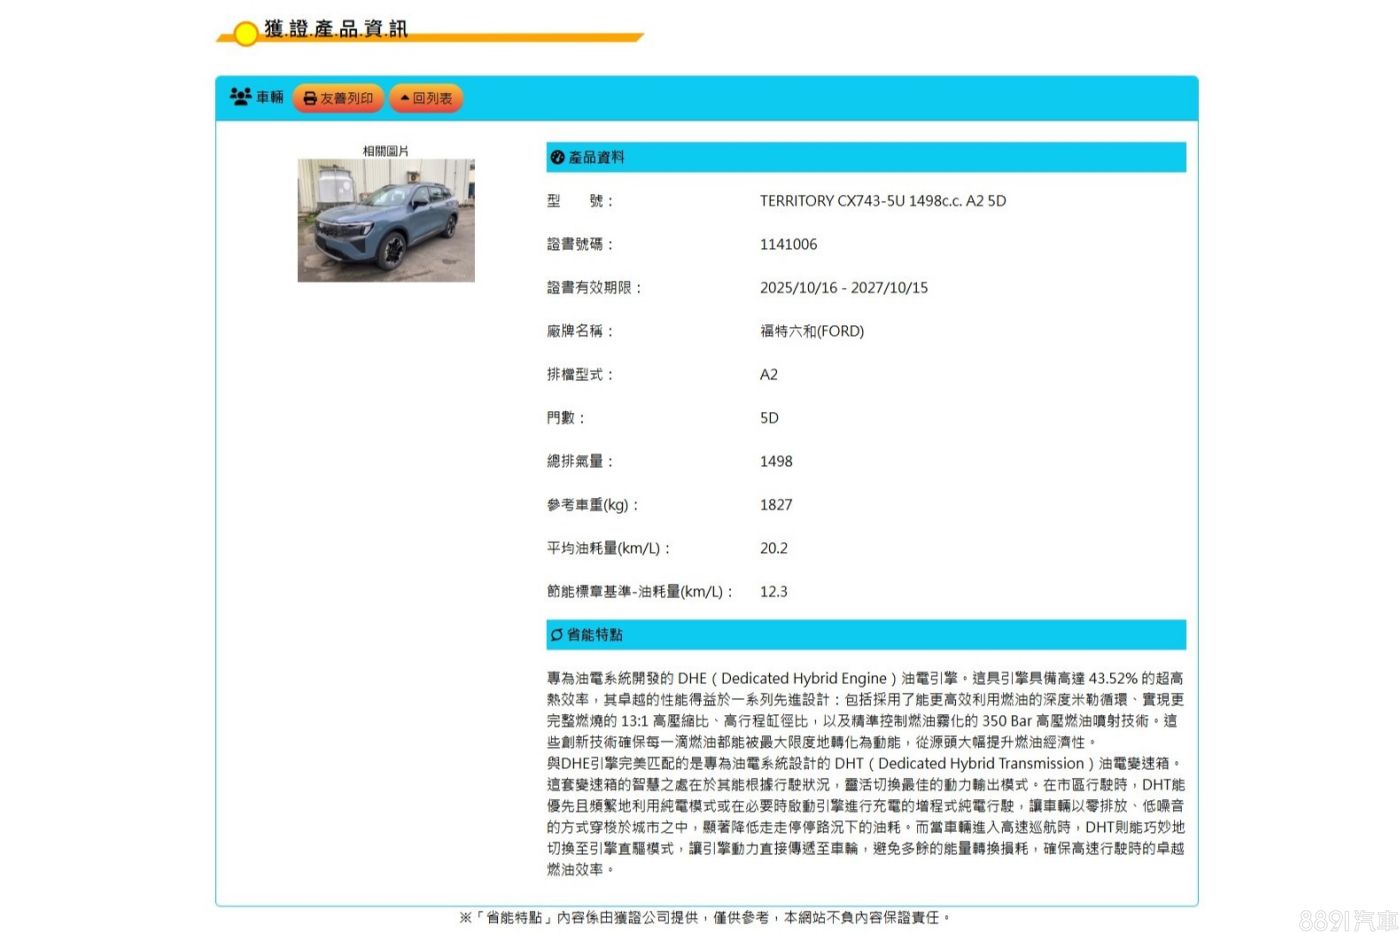This screenshot has width=1399, height=933.
Task: Click the people icon beside 車輛
Action: [x=240, y=97]
